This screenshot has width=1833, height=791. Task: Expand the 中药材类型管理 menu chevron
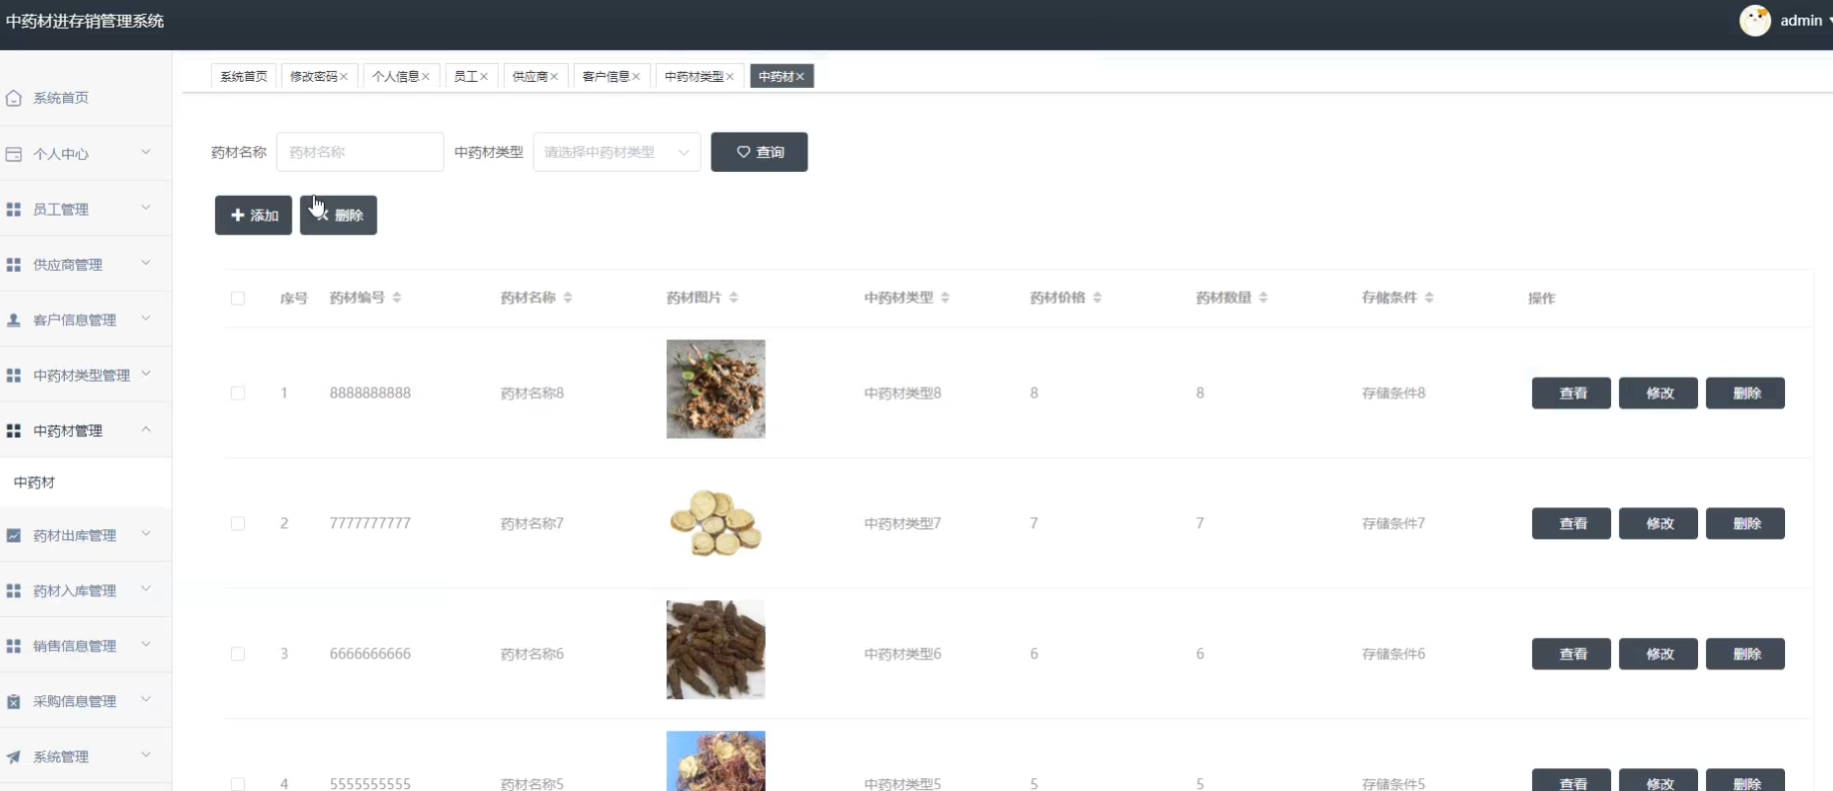pyautogui.click(x=146, y=373)
